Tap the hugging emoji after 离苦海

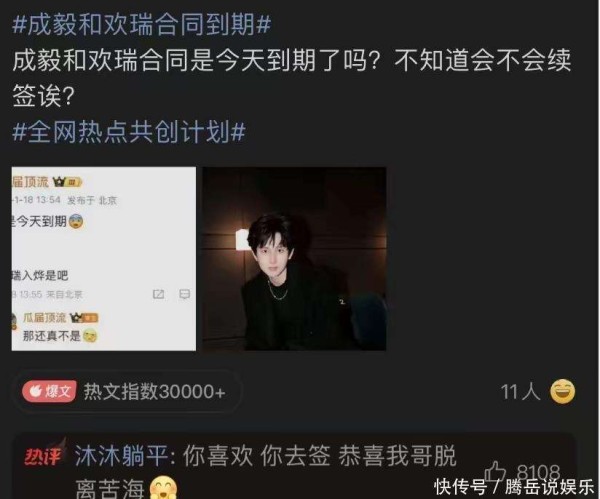pyautogui.click(x=163, y=488)
